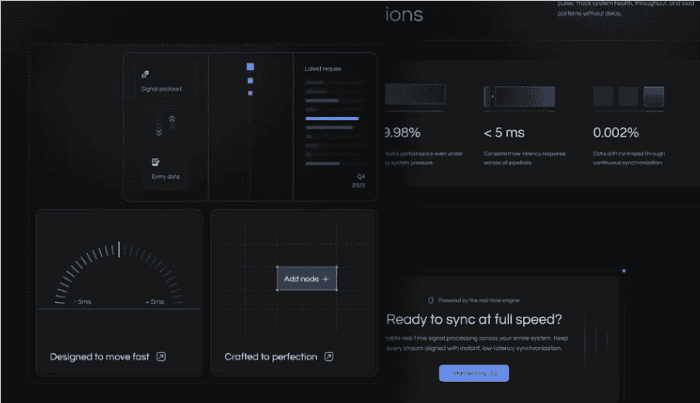Select the highlighted blue bar in Latest requests
This screenshot has height=403, width=700.
coord(332,118)
